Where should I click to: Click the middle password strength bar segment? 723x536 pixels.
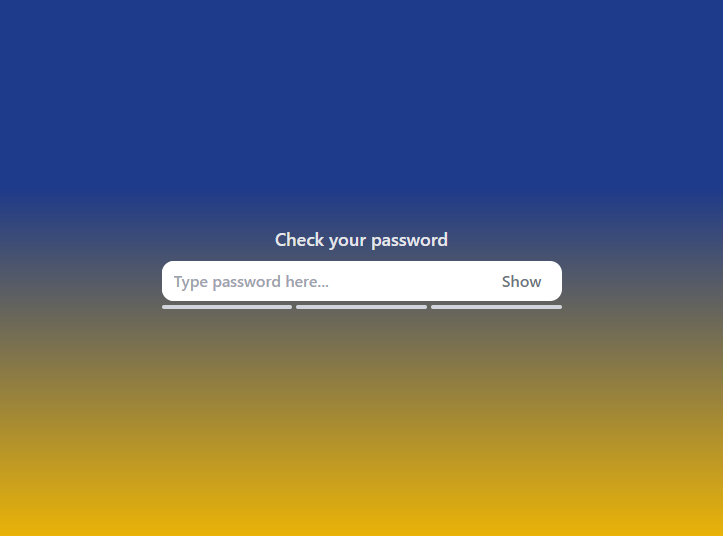[362, 307]
